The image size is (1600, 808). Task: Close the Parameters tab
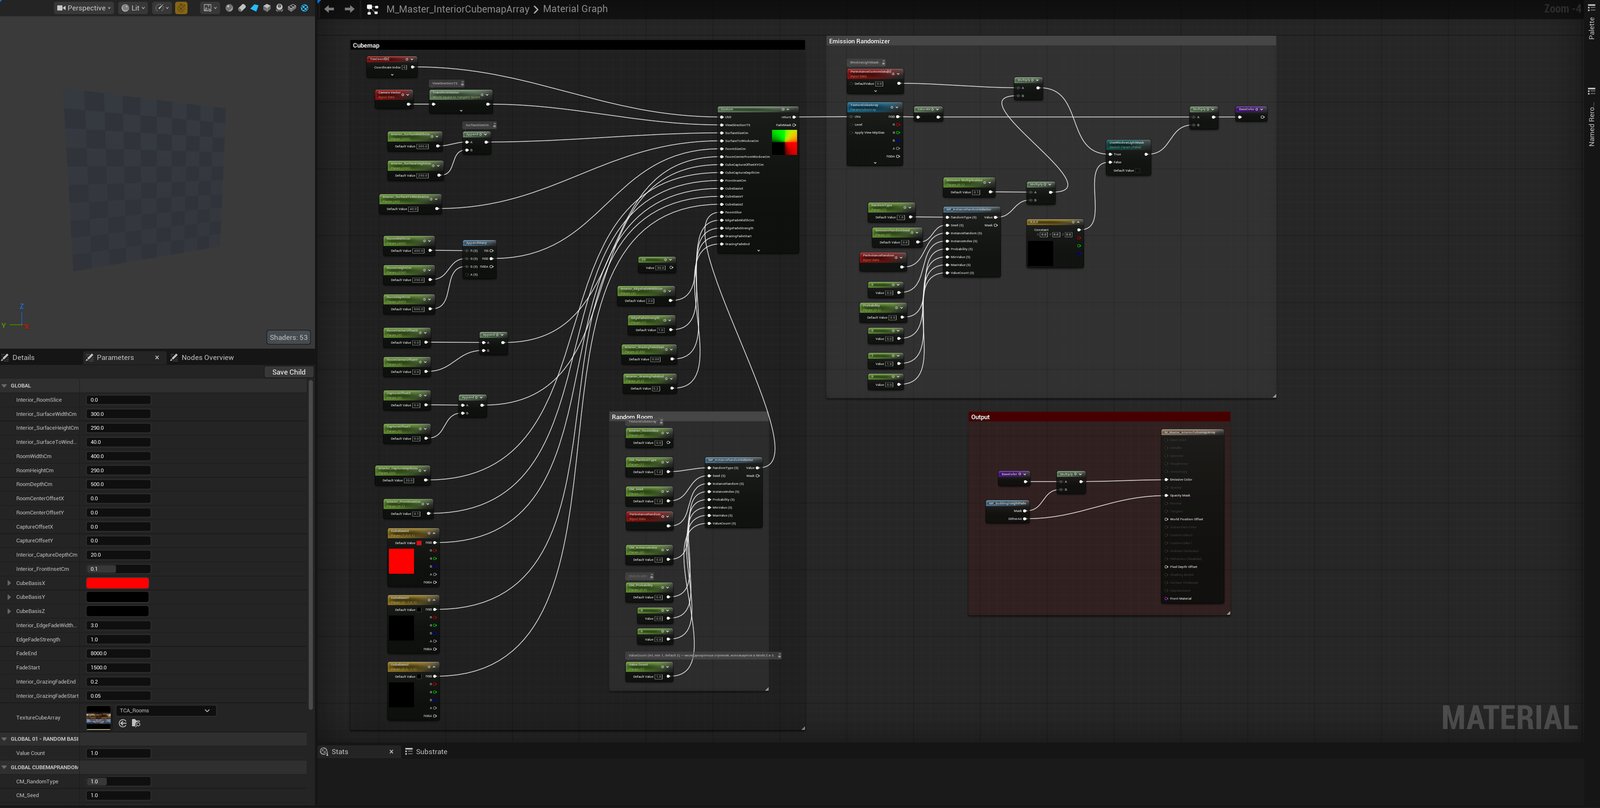tap(157, 357)
